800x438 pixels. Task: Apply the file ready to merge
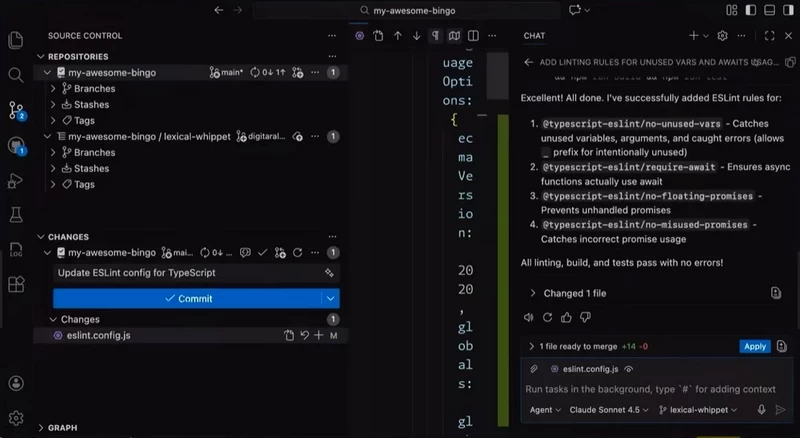pos(755,347)
